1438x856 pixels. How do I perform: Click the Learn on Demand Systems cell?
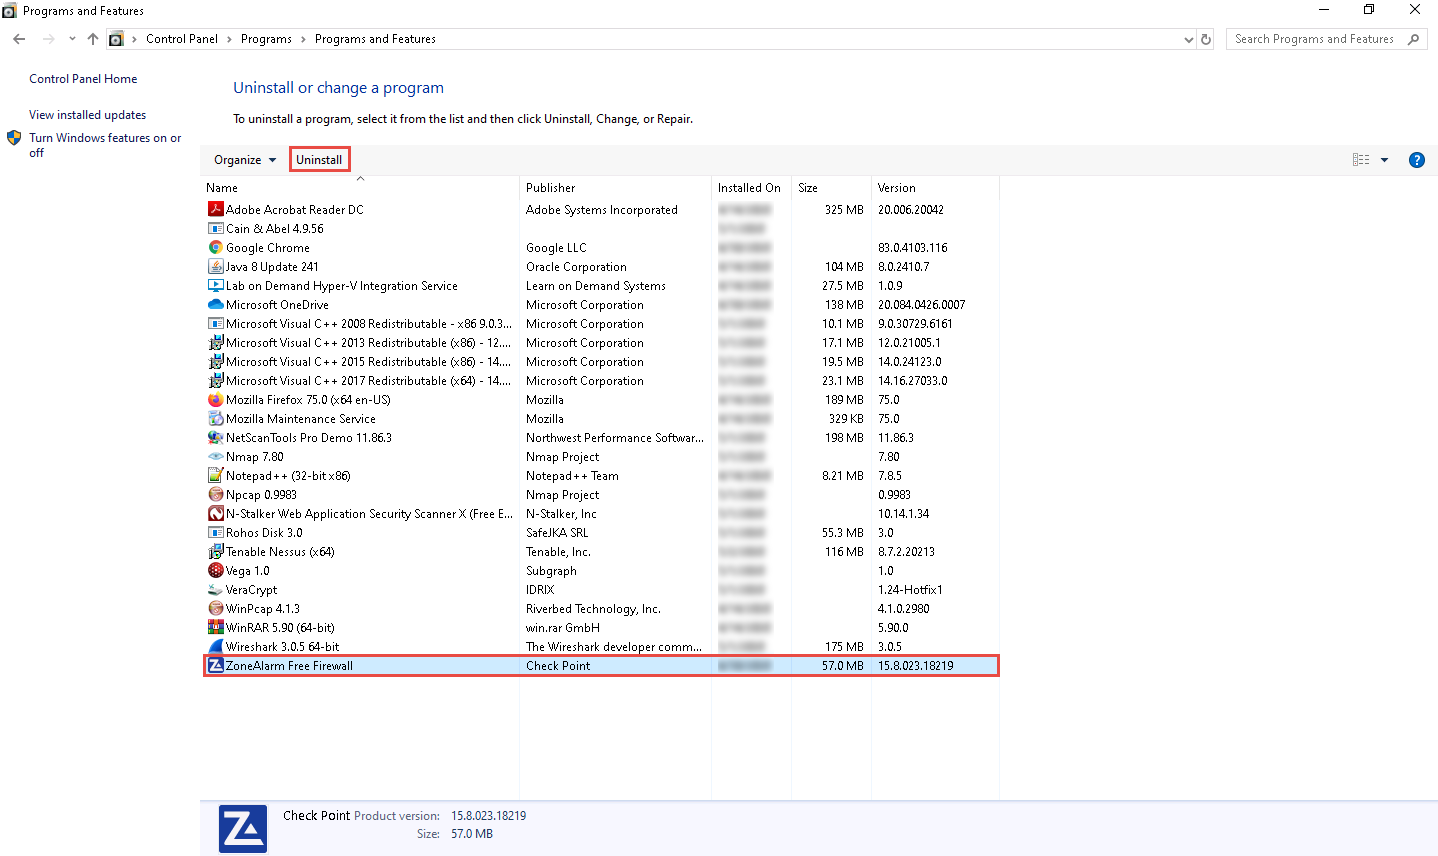(596, 285)
